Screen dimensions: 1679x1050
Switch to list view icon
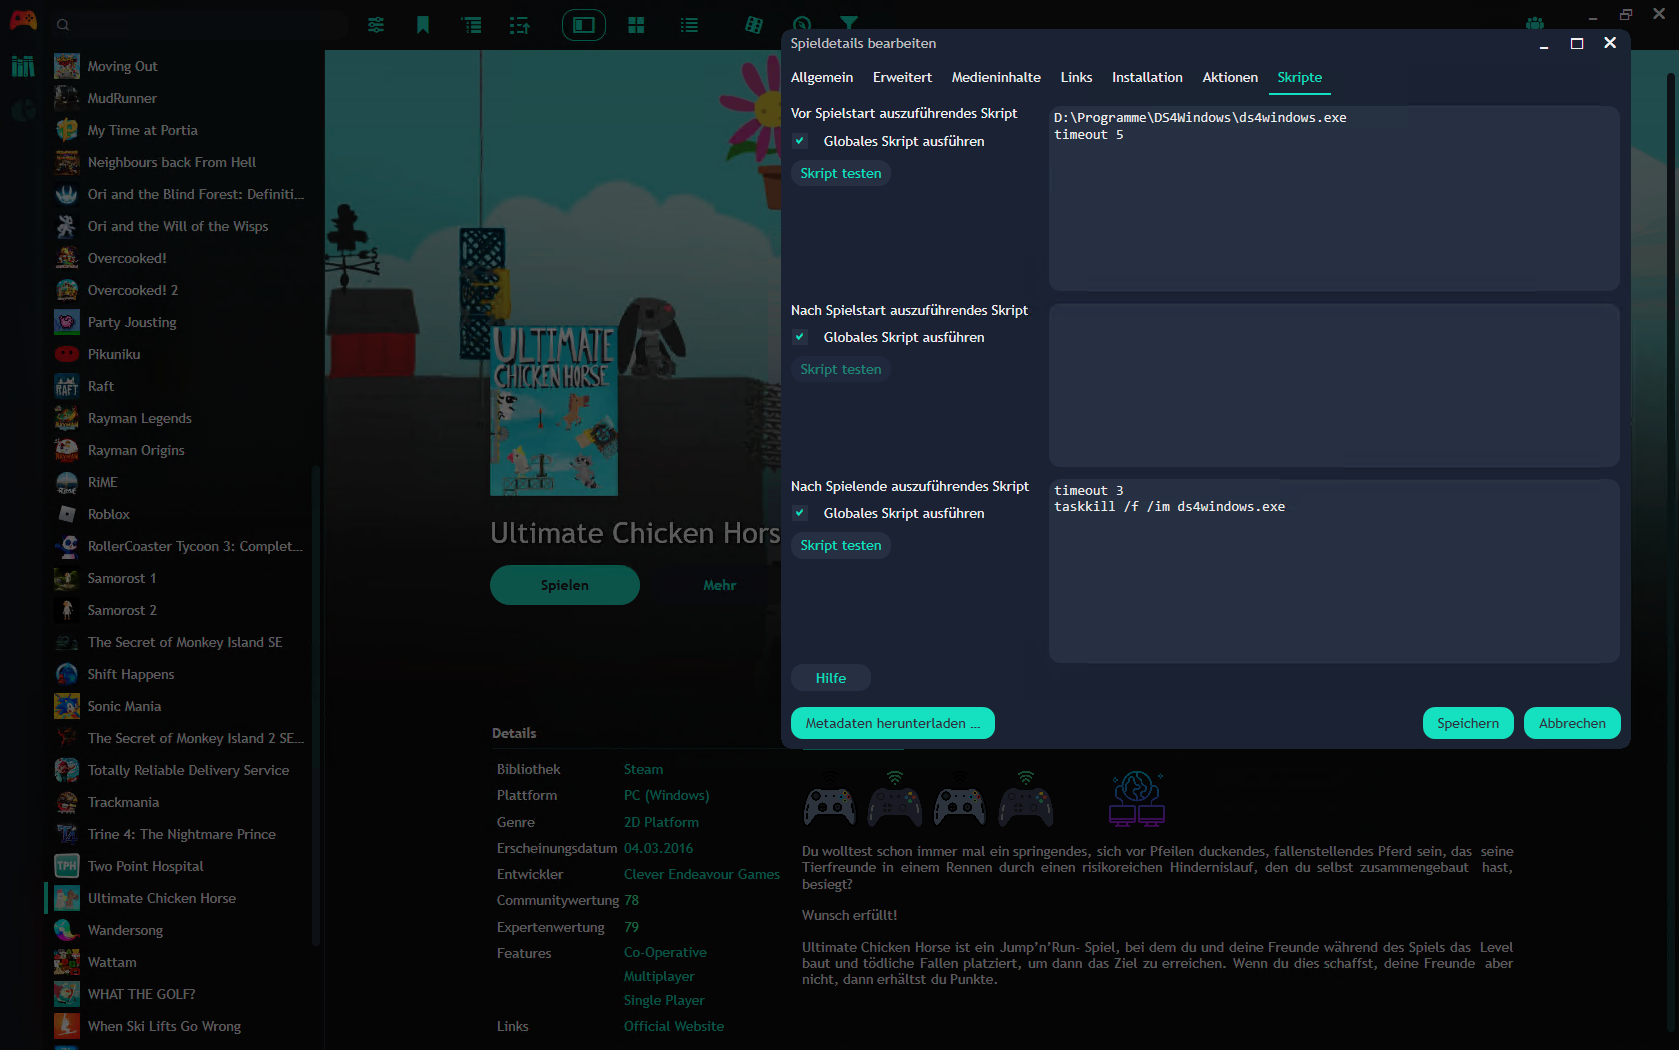pyautogui.click(x=689, y=25)
